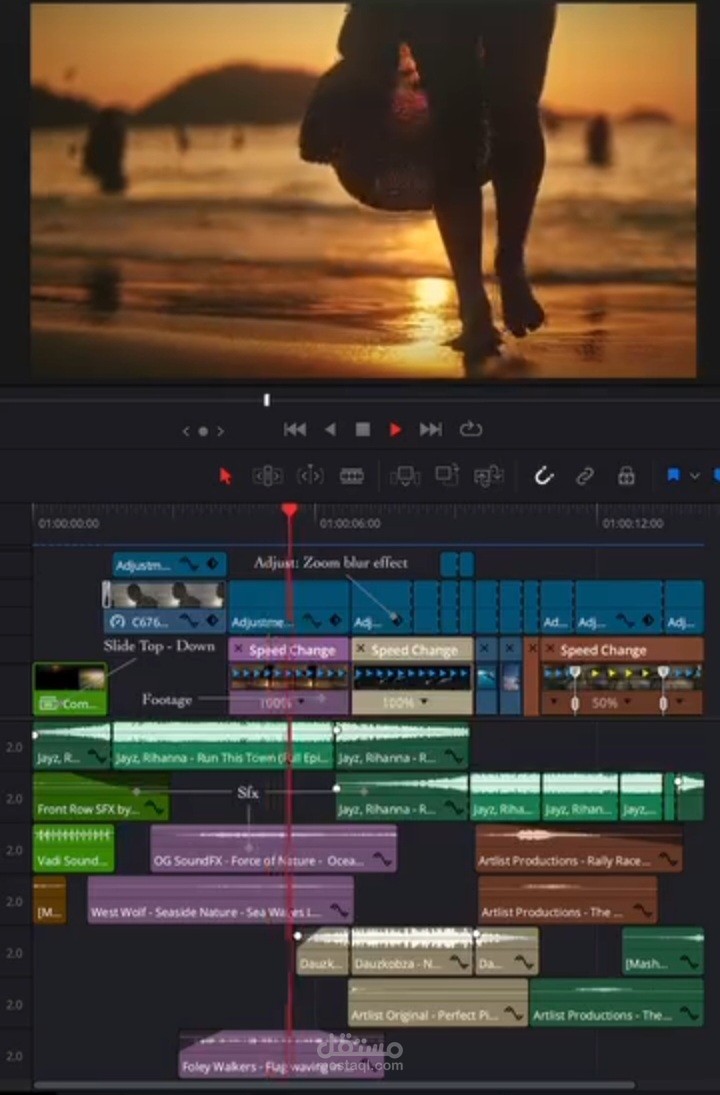Add a blue flag to the clip
The height and width of the screenshot is (1095, 720).
(673, 476)
